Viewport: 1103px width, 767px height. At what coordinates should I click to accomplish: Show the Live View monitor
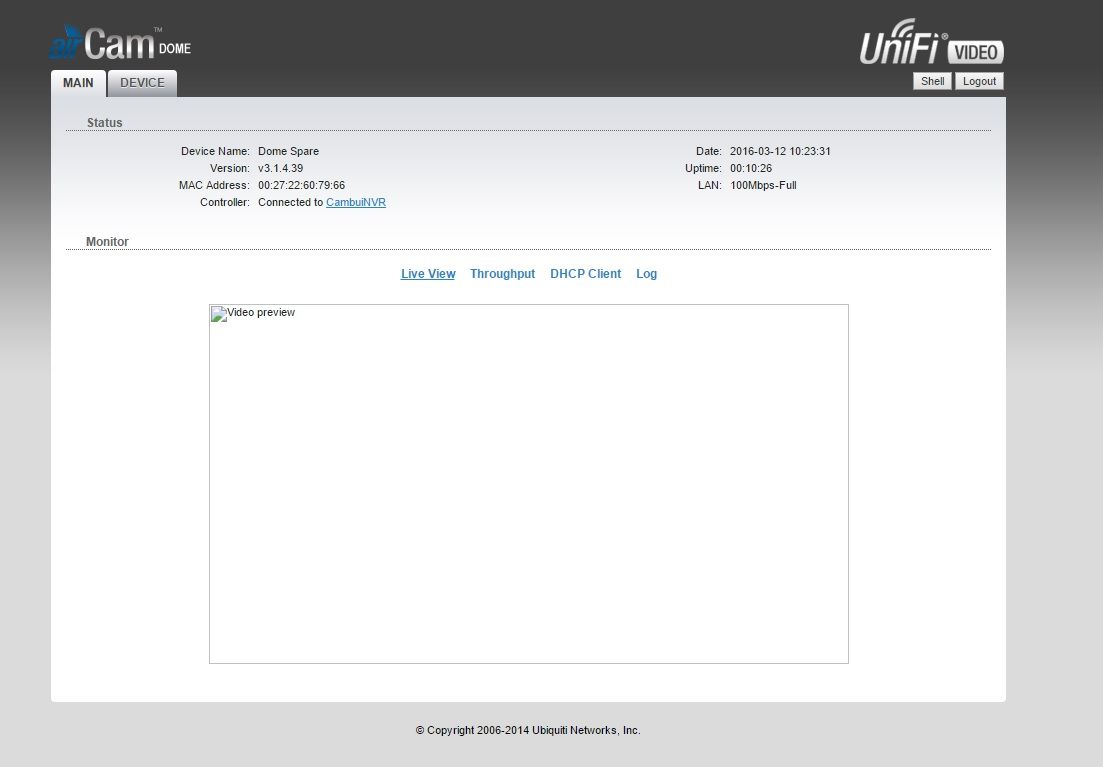(x=428, y=274)
